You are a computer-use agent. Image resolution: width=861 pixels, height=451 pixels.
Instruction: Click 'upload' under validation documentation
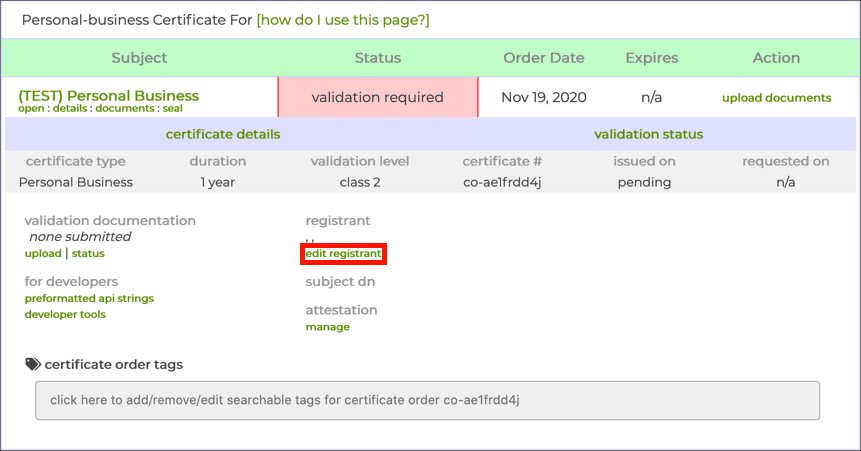point(43,254)
